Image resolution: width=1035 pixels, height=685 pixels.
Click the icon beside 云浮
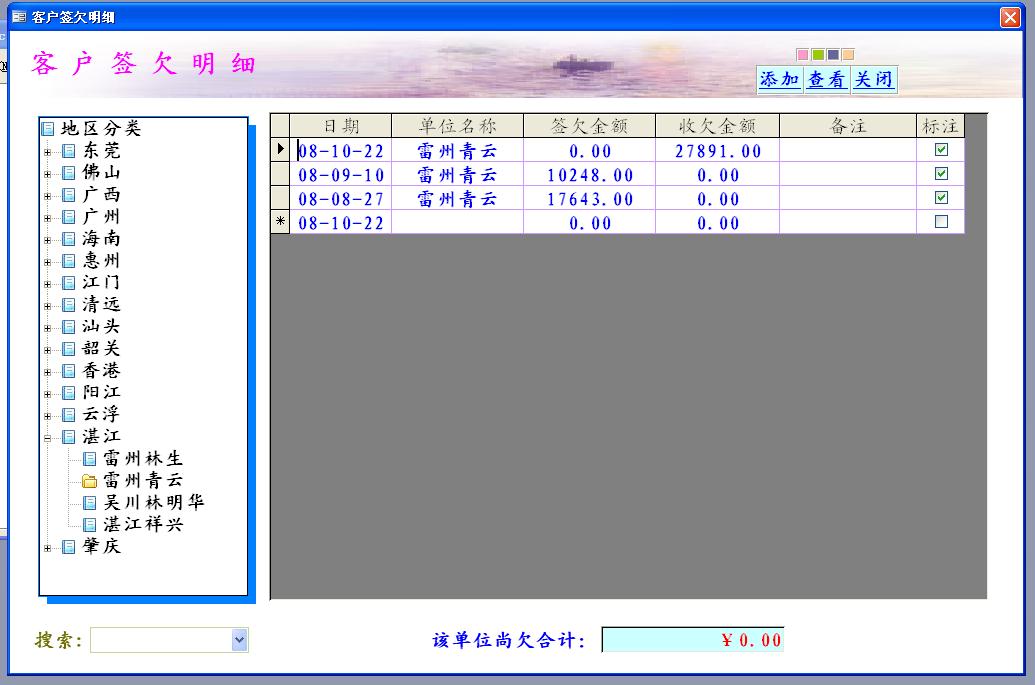(69, 414)
